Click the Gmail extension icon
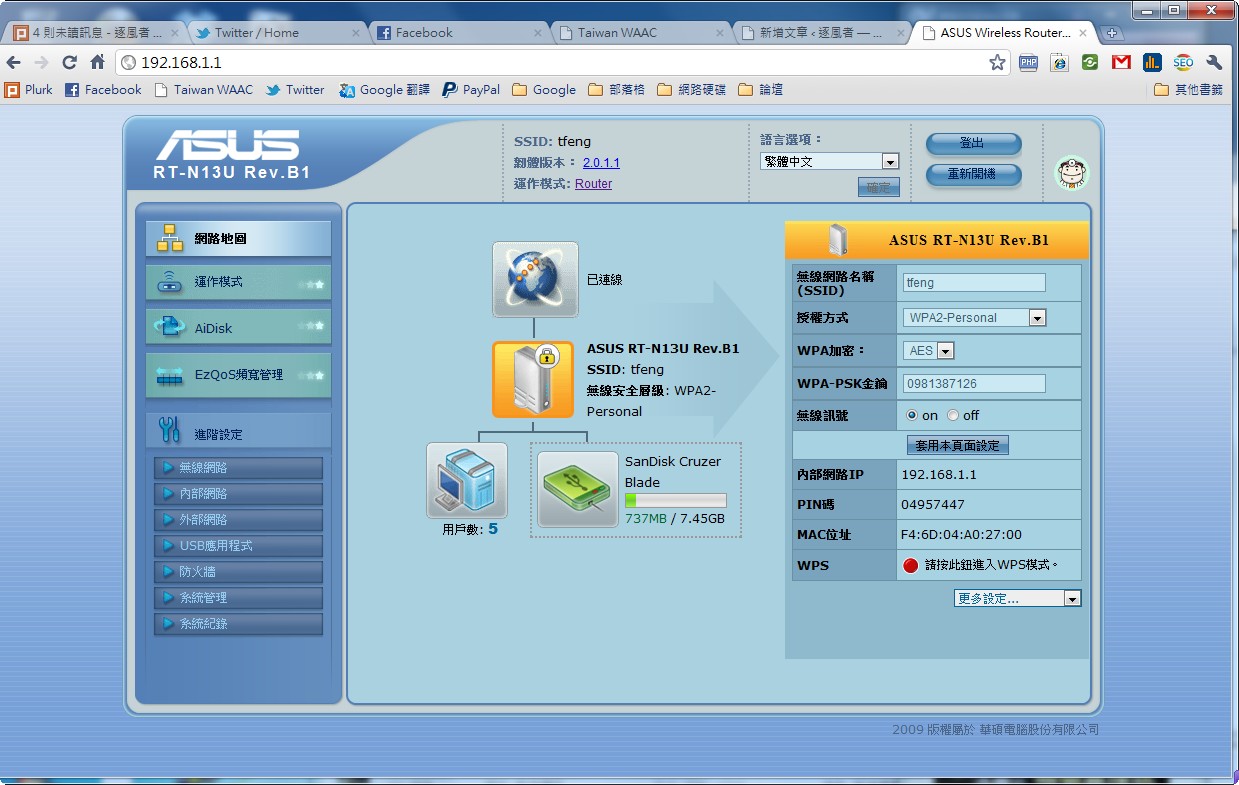1239x785 pixels. [x=1121, y=62]
